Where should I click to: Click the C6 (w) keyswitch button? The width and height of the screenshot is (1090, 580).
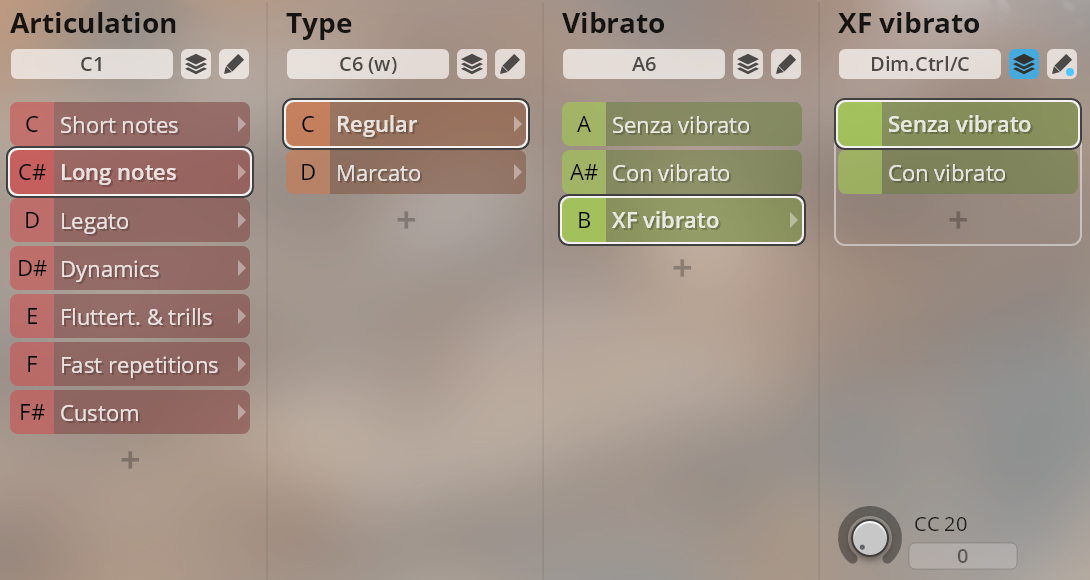(368, 65)
